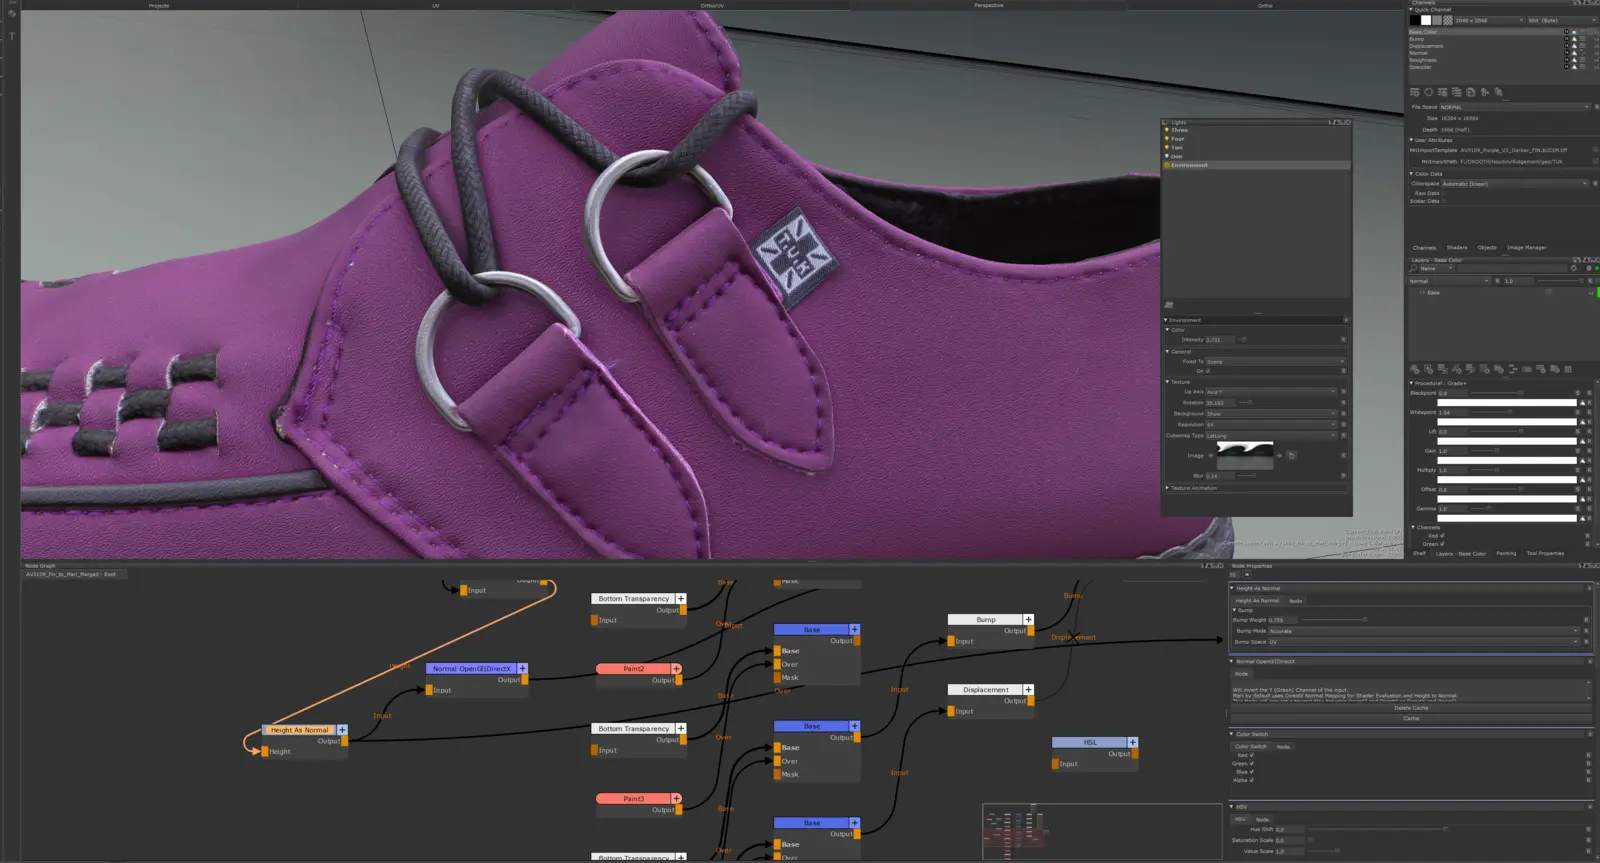Toggle the light named One bulb icon
This screenshot has width=1600, height=863.
(1167, 156)
